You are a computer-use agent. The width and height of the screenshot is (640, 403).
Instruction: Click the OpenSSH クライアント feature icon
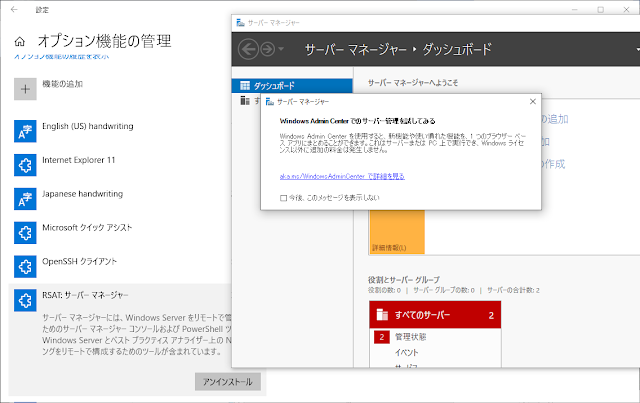point(25,267)
